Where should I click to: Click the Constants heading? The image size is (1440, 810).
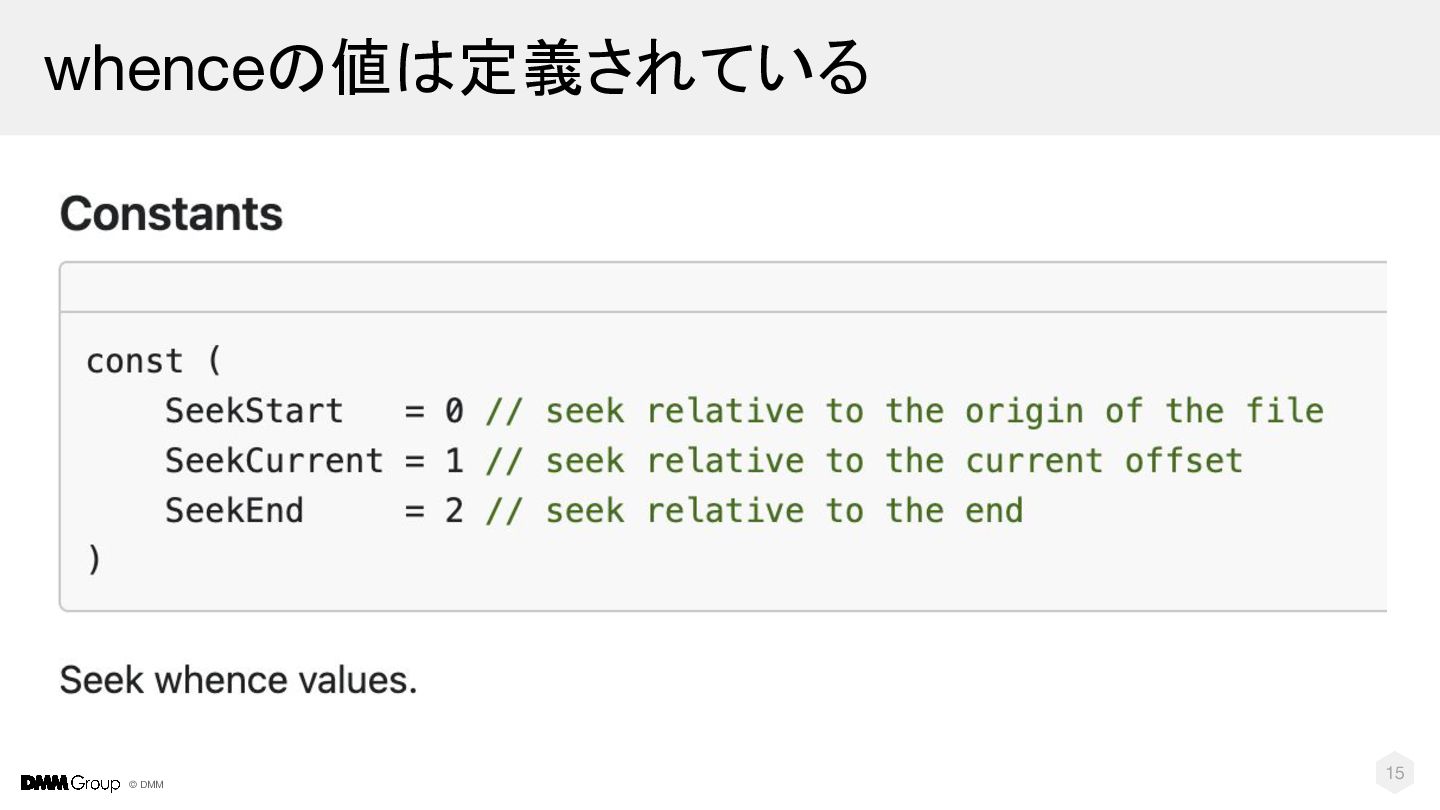tap(171, 214)
